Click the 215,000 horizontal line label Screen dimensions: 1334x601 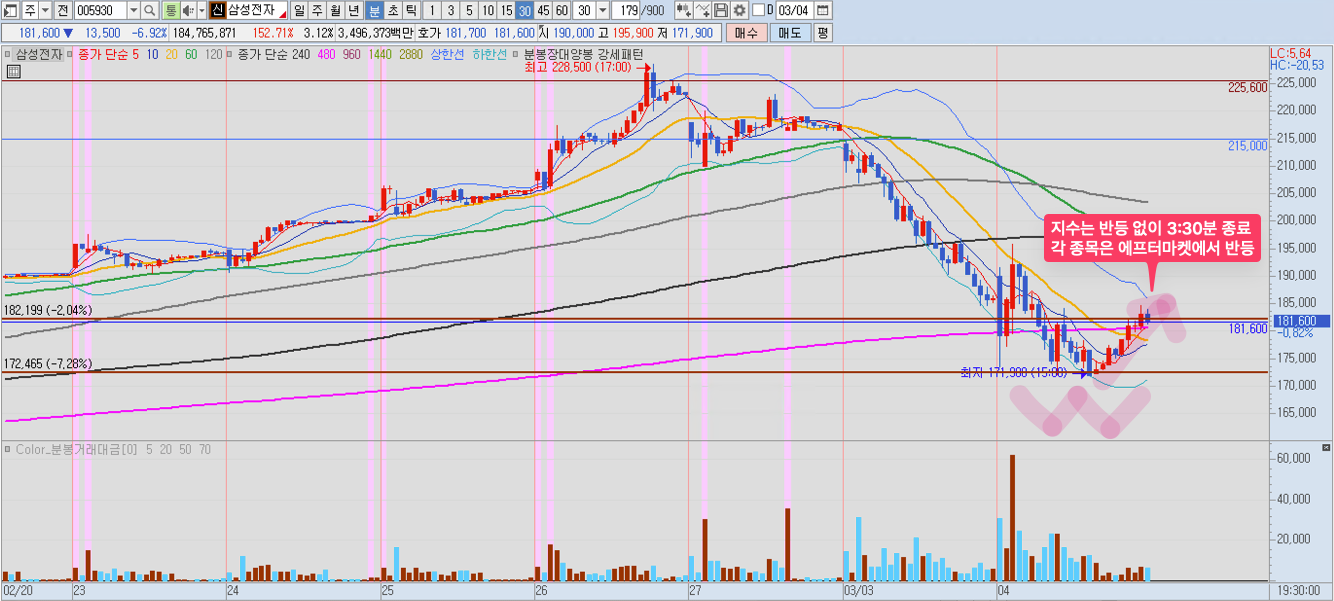pos(1247,145)
